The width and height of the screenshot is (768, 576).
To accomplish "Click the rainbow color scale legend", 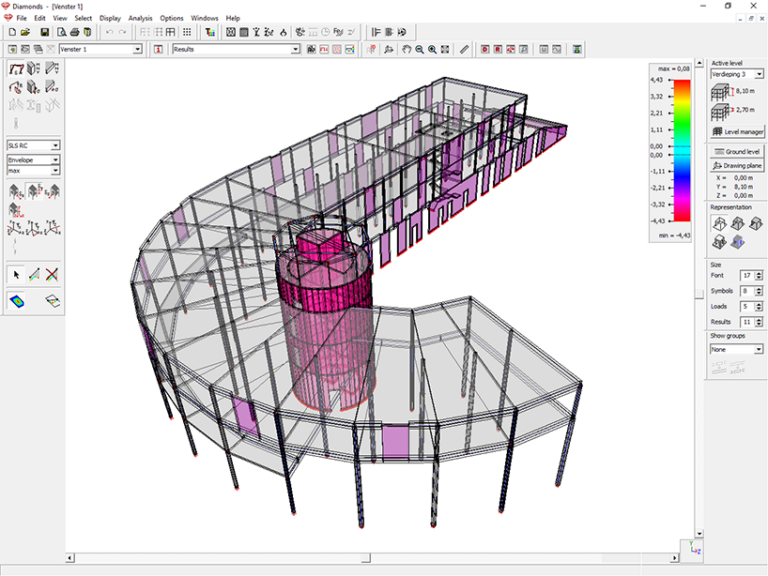I will [682, 148].
